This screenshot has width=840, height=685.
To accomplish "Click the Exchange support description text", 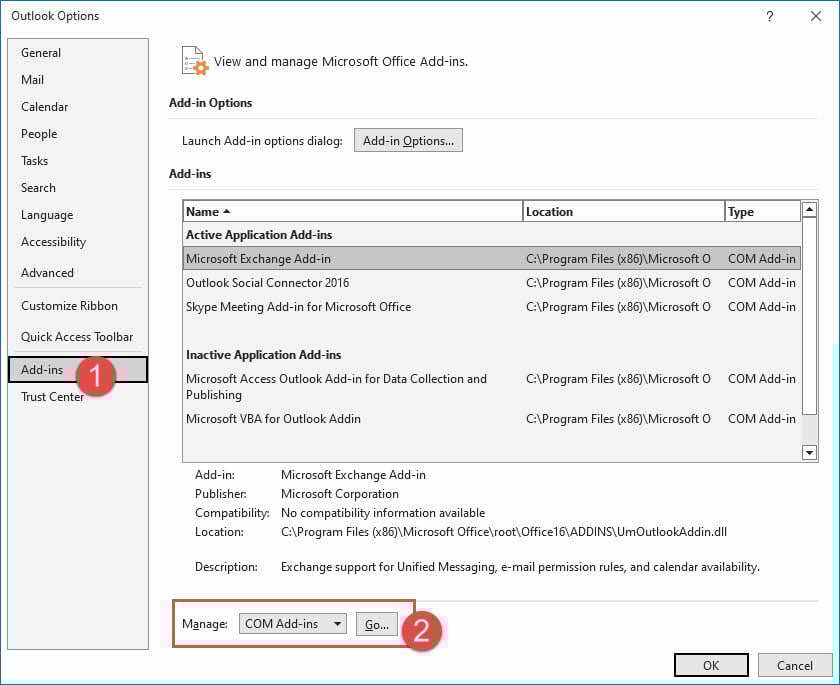I will [x=520, y=567].
